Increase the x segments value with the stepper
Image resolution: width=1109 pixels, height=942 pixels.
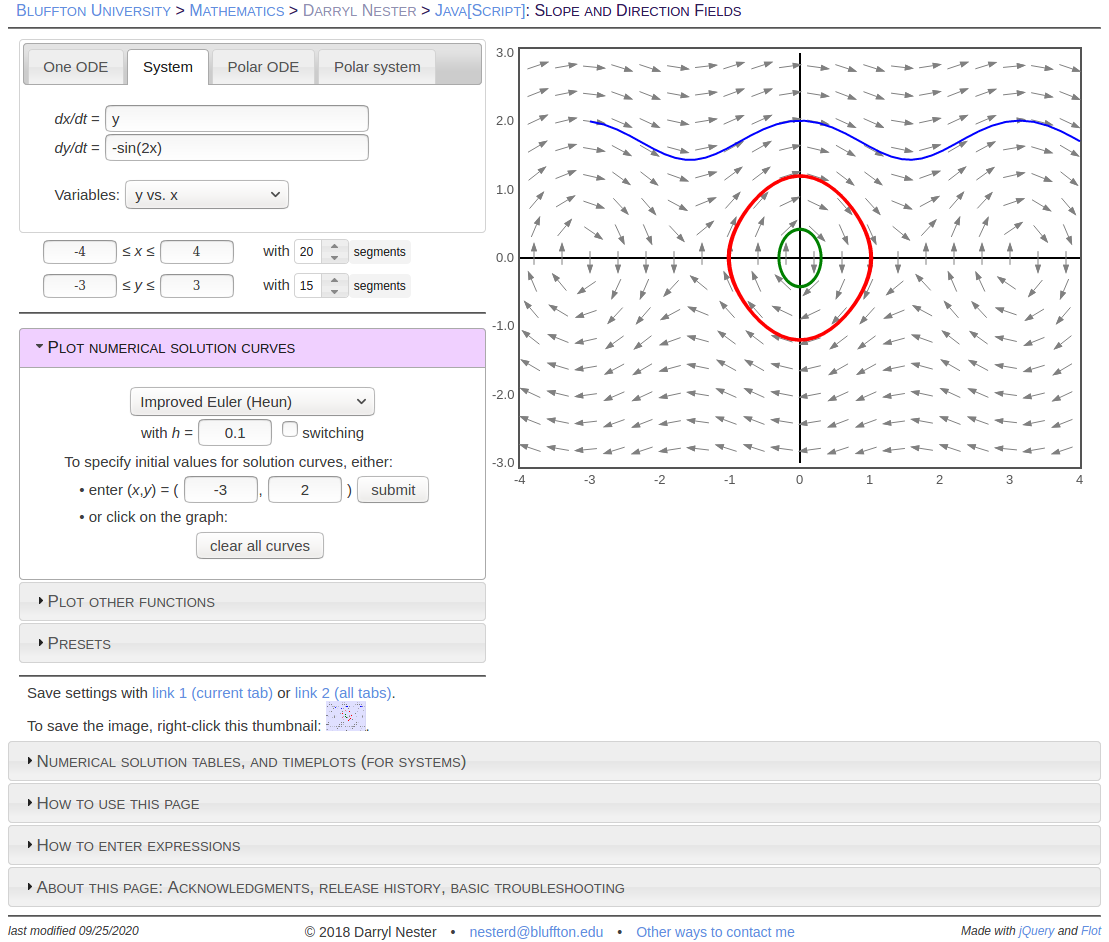[x=335, y=246]
